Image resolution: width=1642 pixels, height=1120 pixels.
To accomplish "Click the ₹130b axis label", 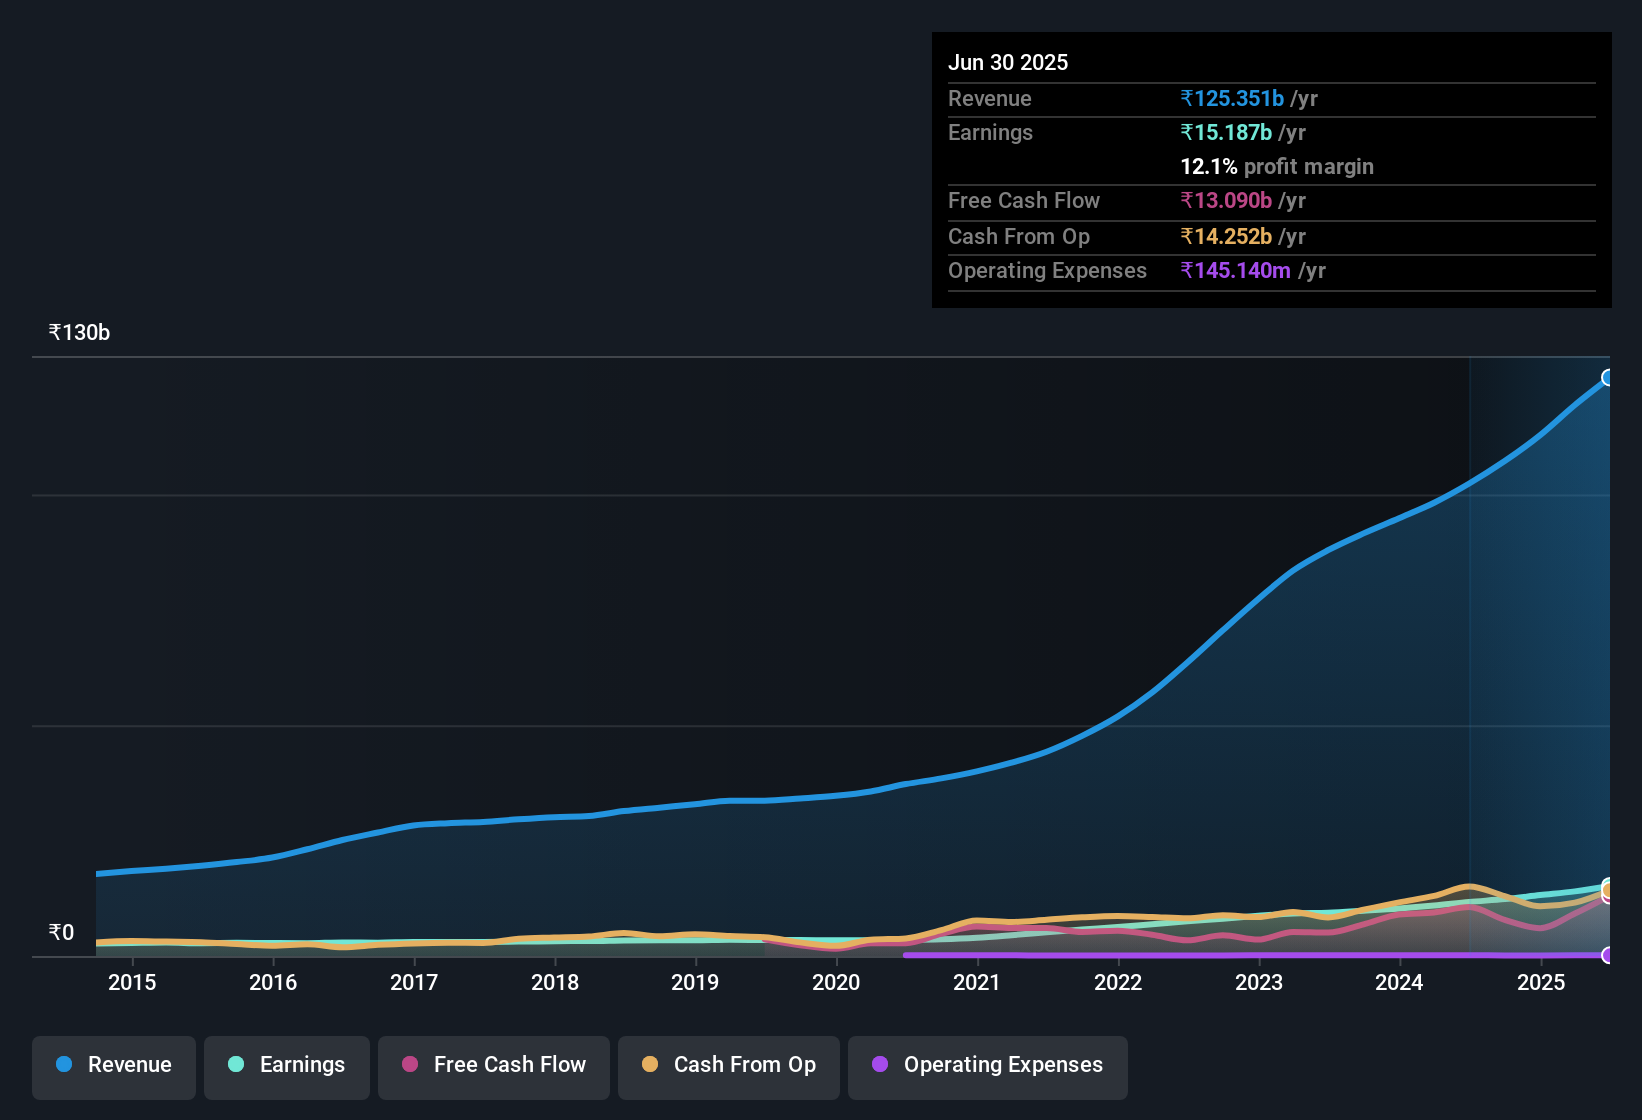I will [78, 332].
